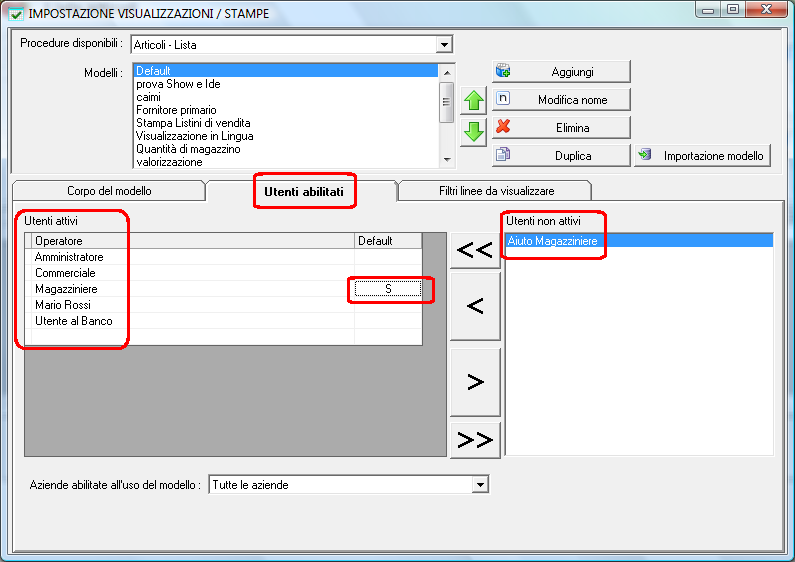The width and height of the screenshot is (795, 562).
Task: Minimize the Impostazione Visualizzazioni window
Action: 708,10
